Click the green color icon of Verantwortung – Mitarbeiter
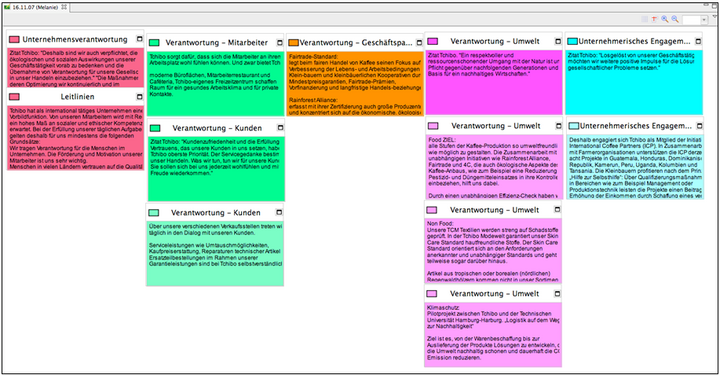This screenshot has height=375, width=720. tap(154, 43)
